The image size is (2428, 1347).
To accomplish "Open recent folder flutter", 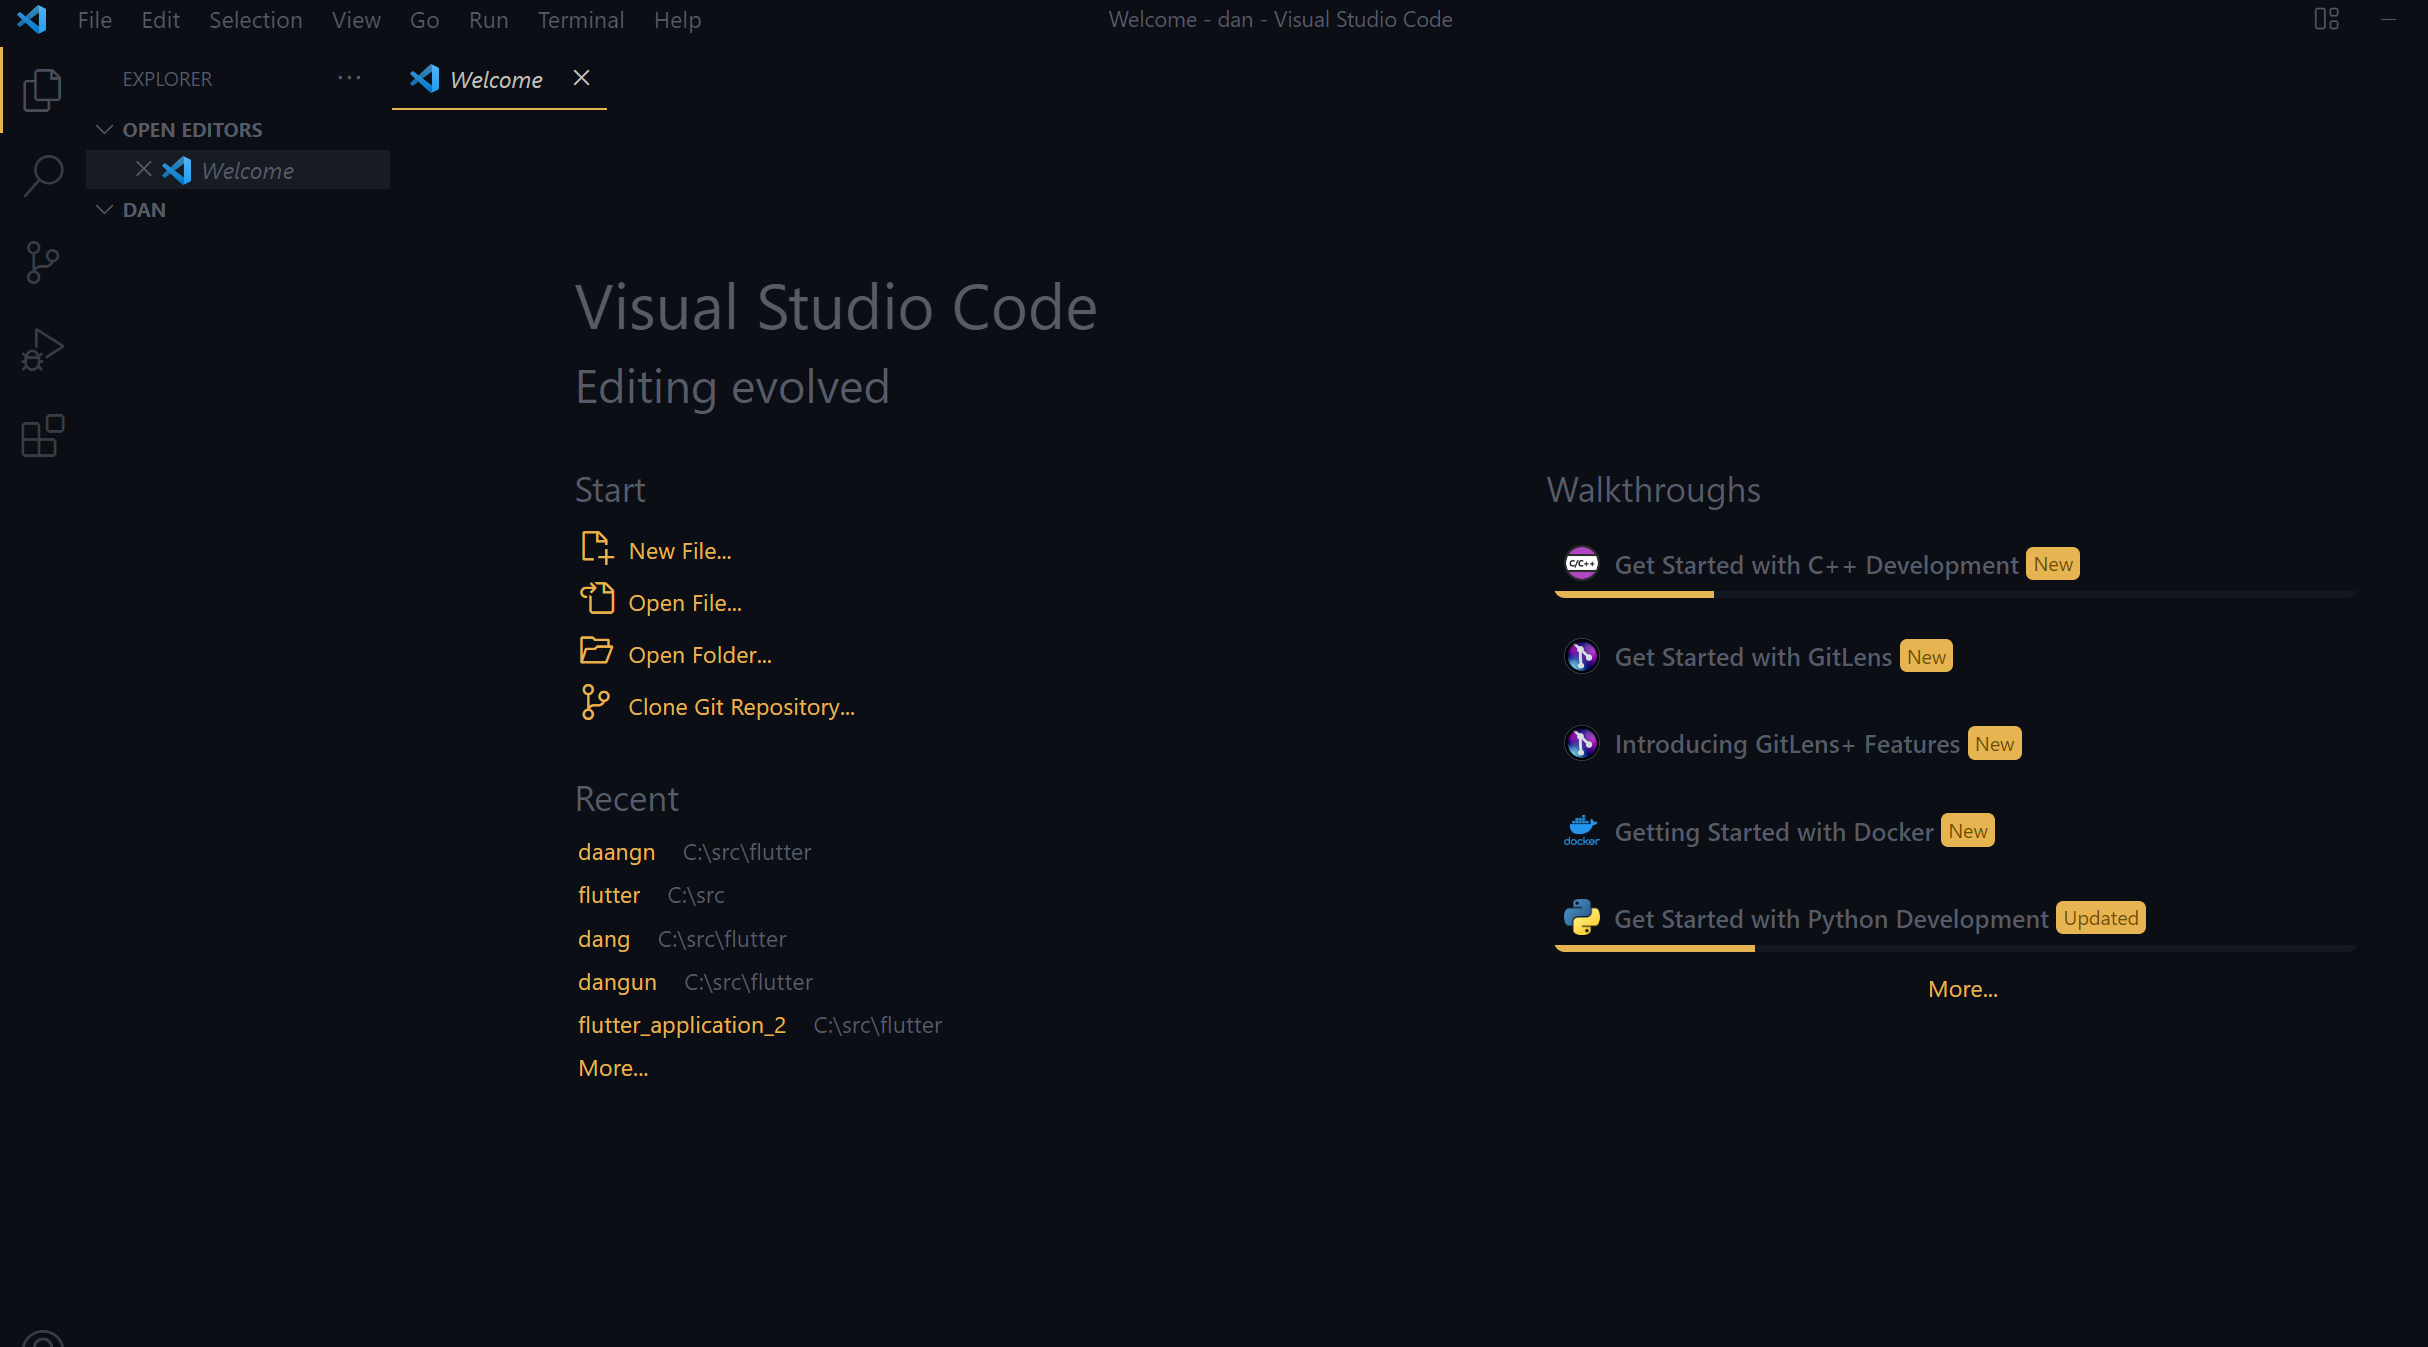I will (609, 895).
